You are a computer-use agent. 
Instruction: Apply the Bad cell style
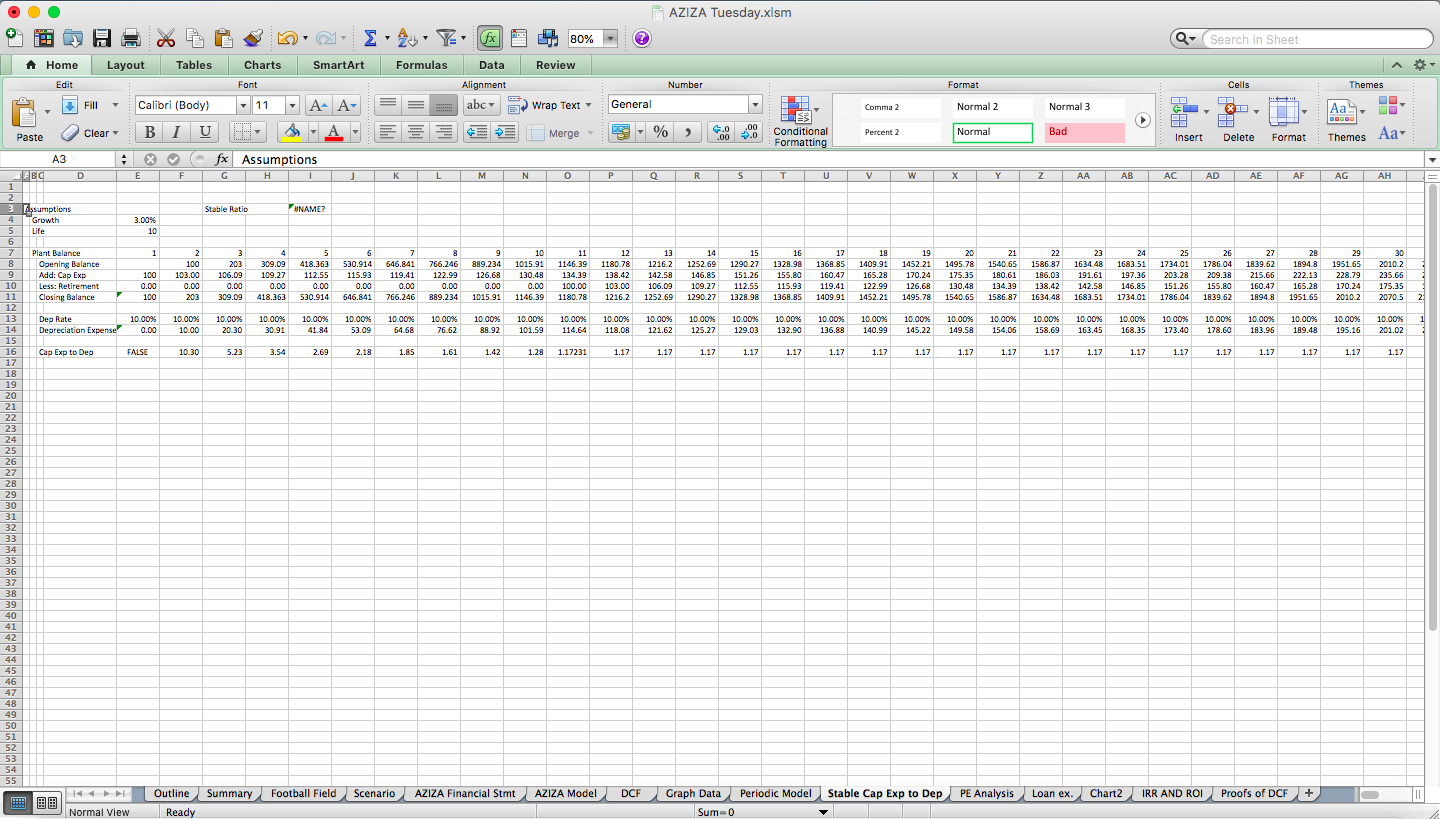coord(1084,131)
